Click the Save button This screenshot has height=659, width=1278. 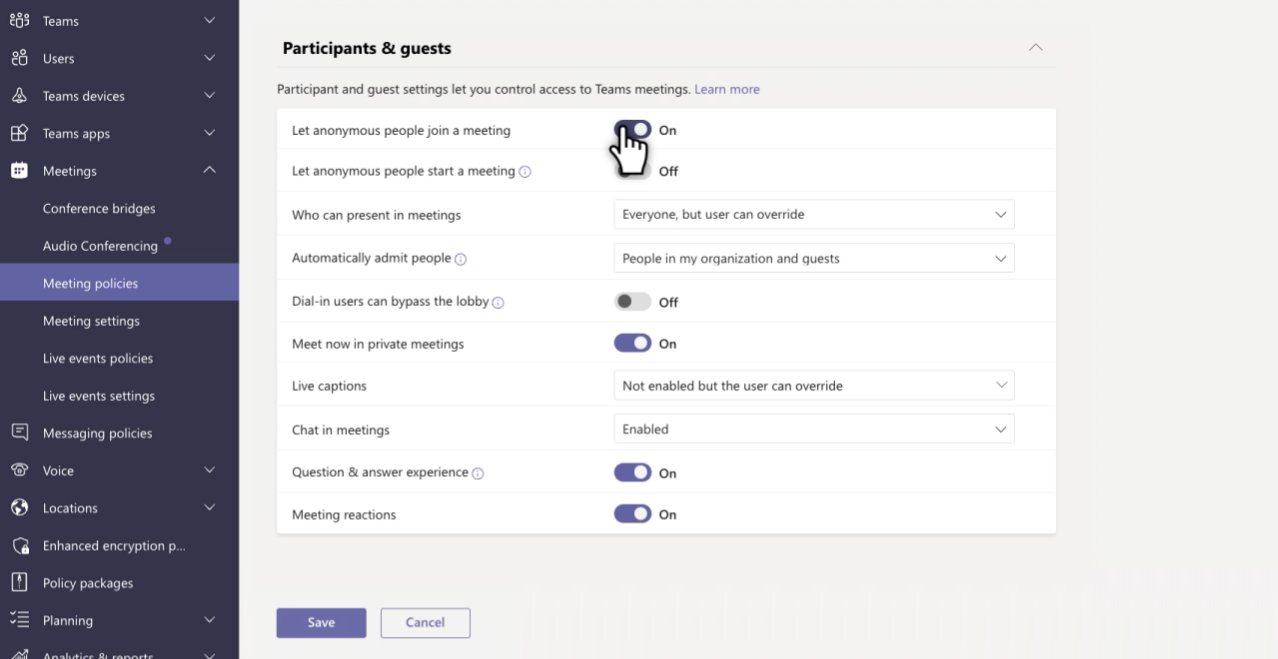(x=321, y=622)
